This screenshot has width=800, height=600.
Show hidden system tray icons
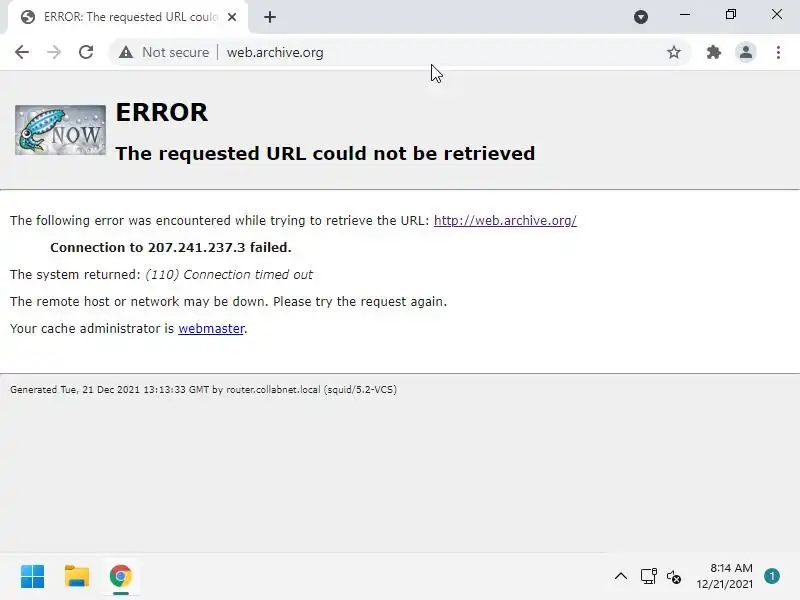coord(620,577)
